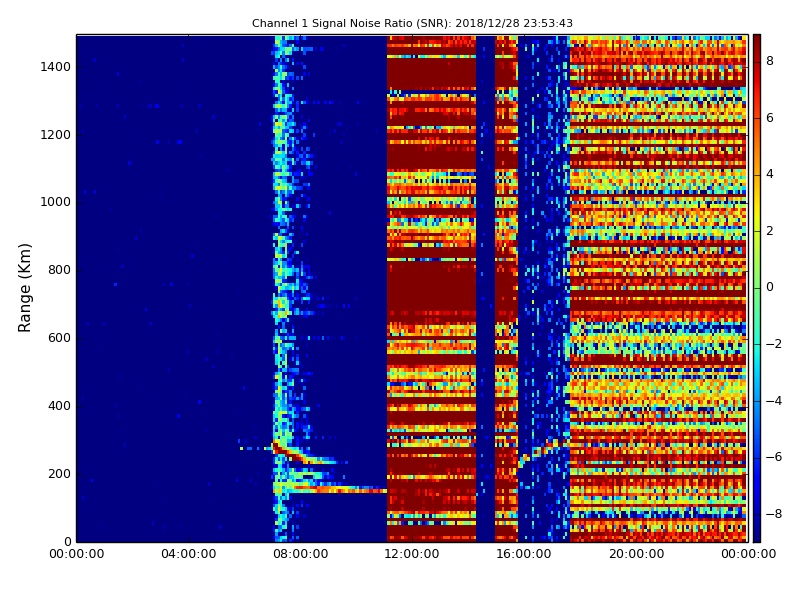Viewport: 800px width, 600px height.
Task: Click the colorbar label 2
Action: point(770,231)
